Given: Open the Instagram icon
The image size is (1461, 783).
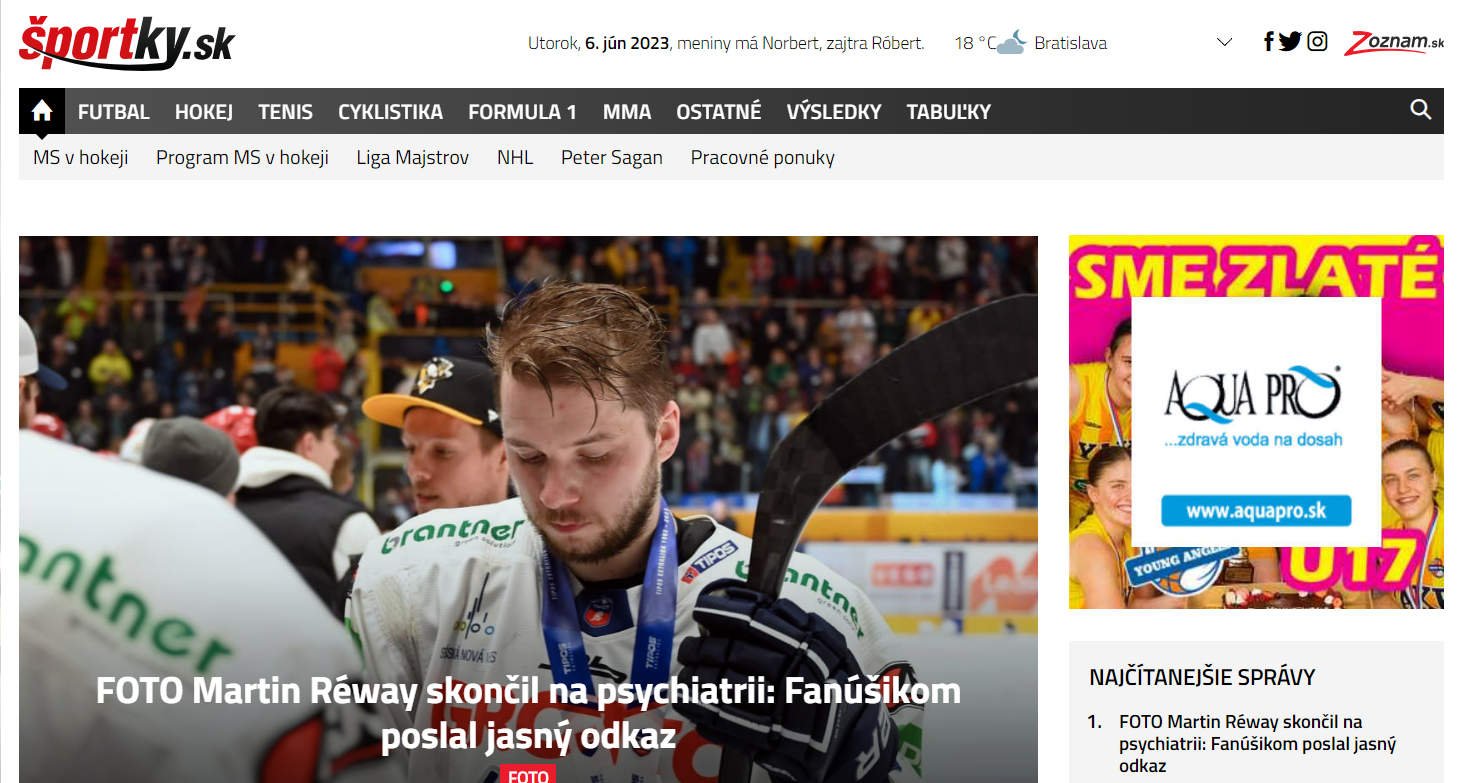Looking at the screenshot, I should click(1318, 42).
